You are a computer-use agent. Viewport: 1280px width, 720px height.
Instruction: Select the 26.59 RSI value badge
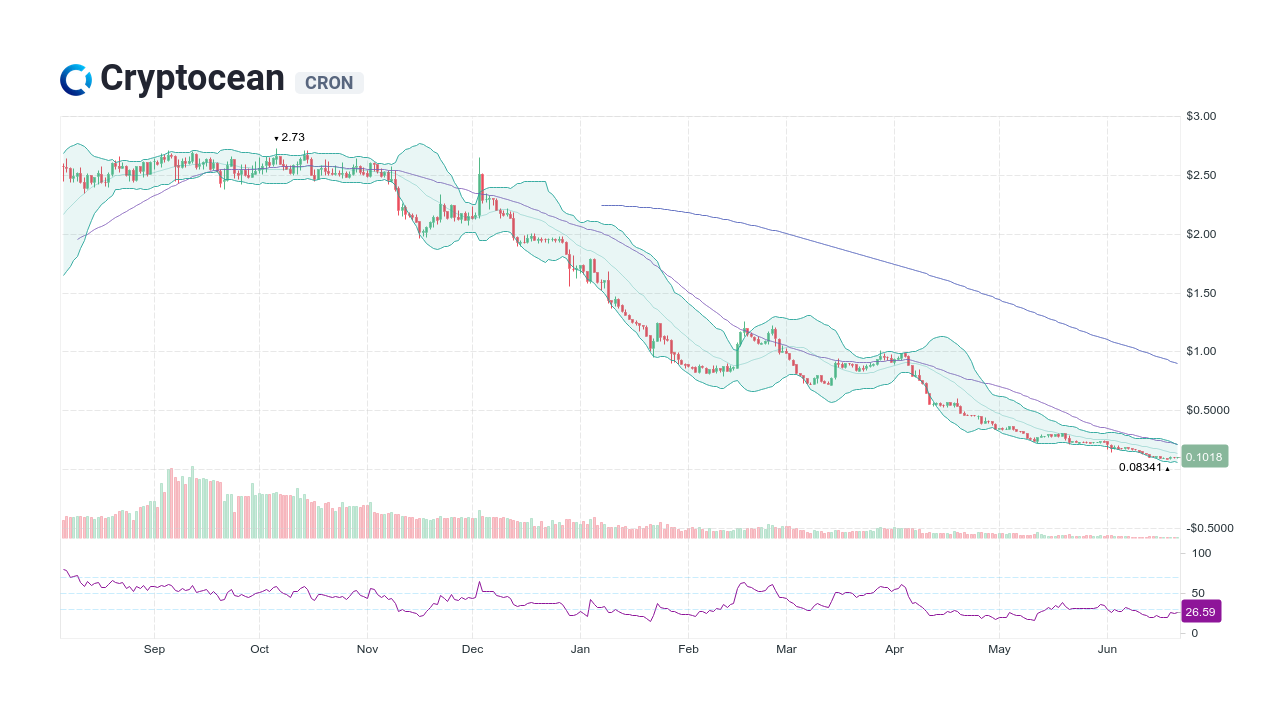tap(1199, 611)
